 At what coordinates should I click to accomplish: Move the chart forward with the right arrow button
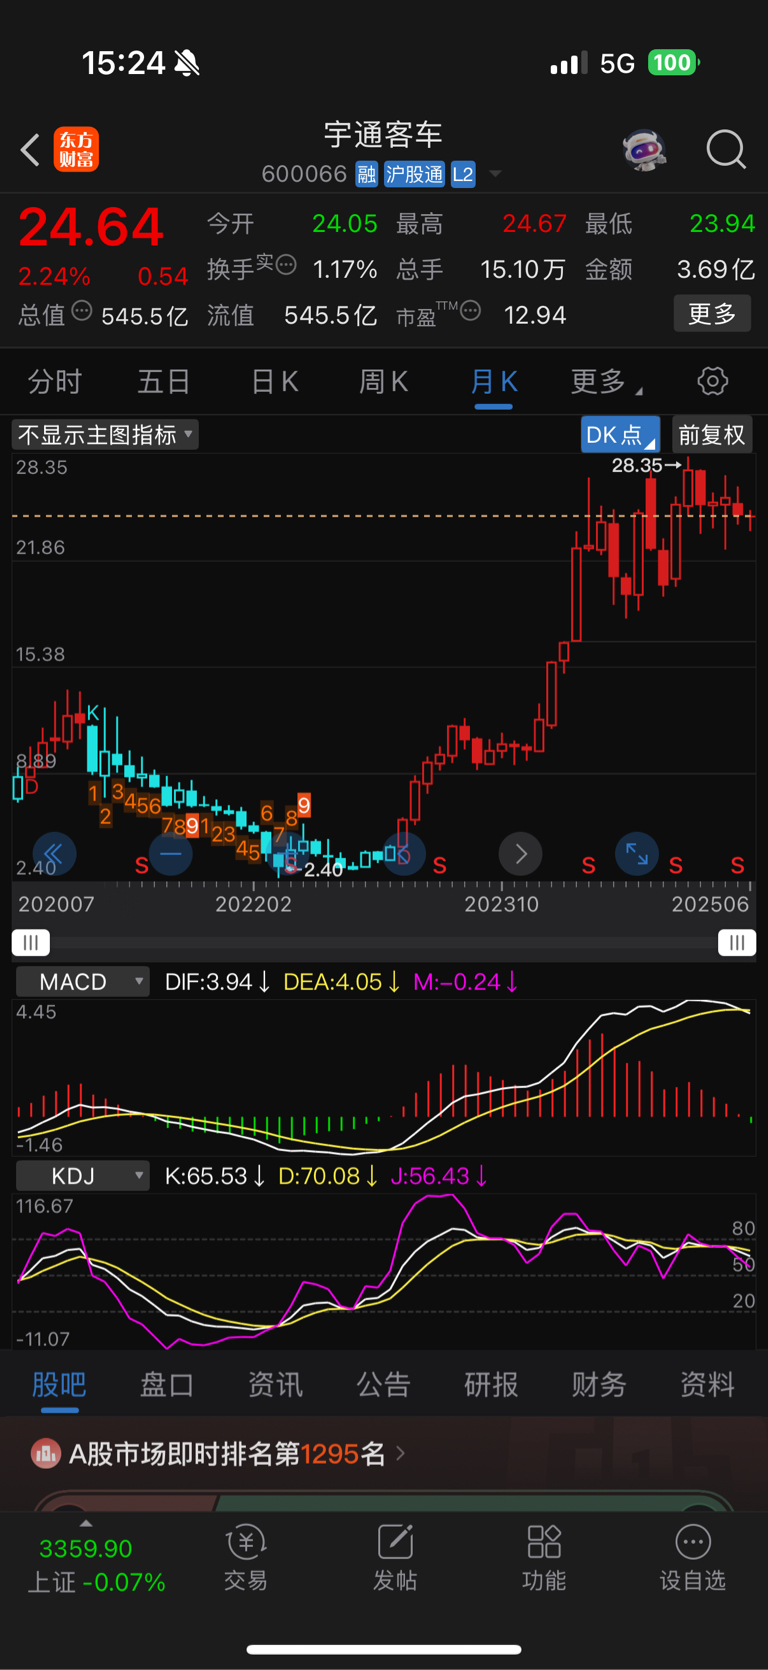520,854
